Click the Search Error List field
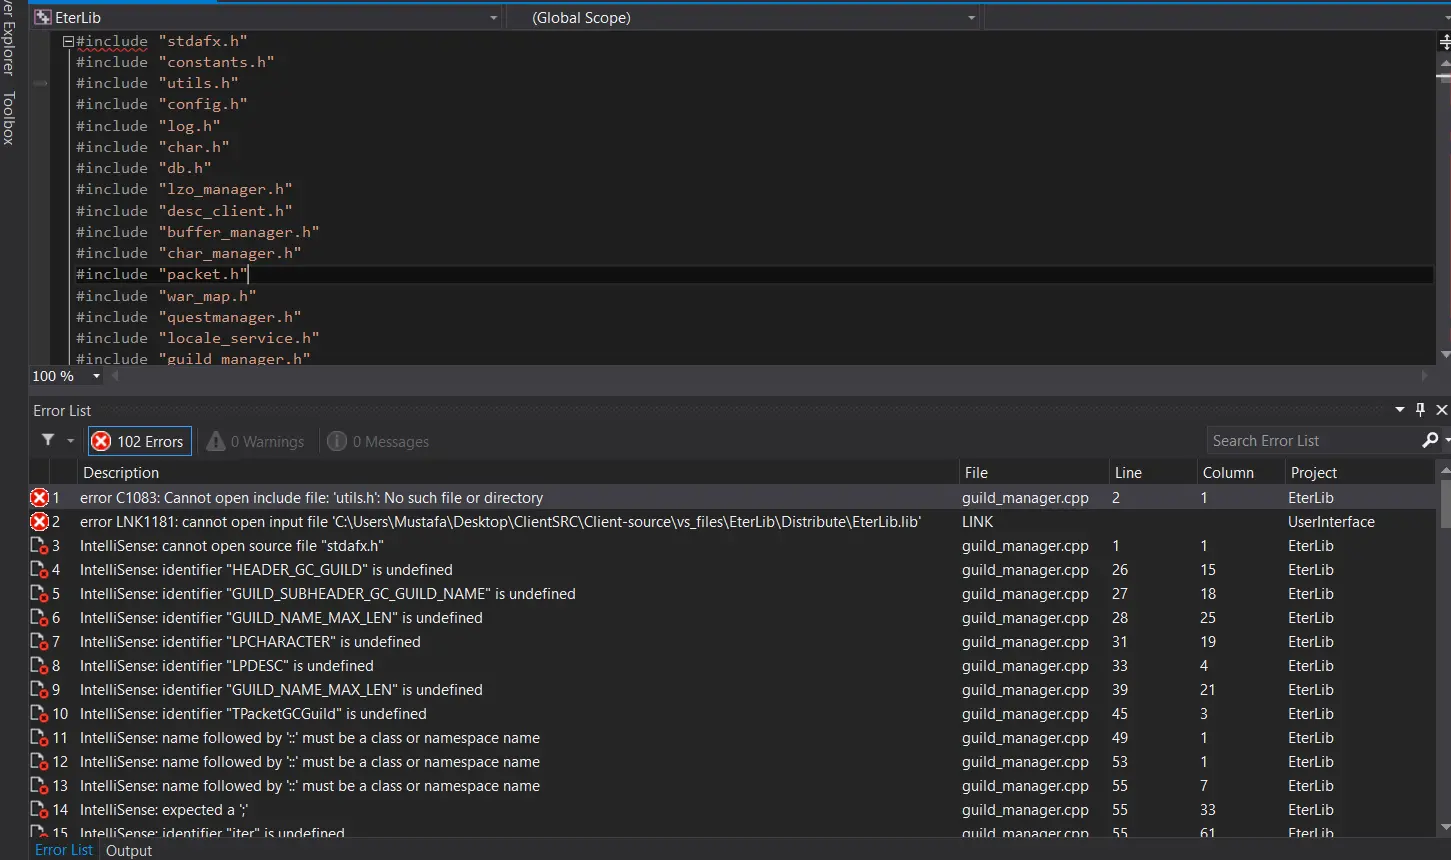 [1312, 441]
